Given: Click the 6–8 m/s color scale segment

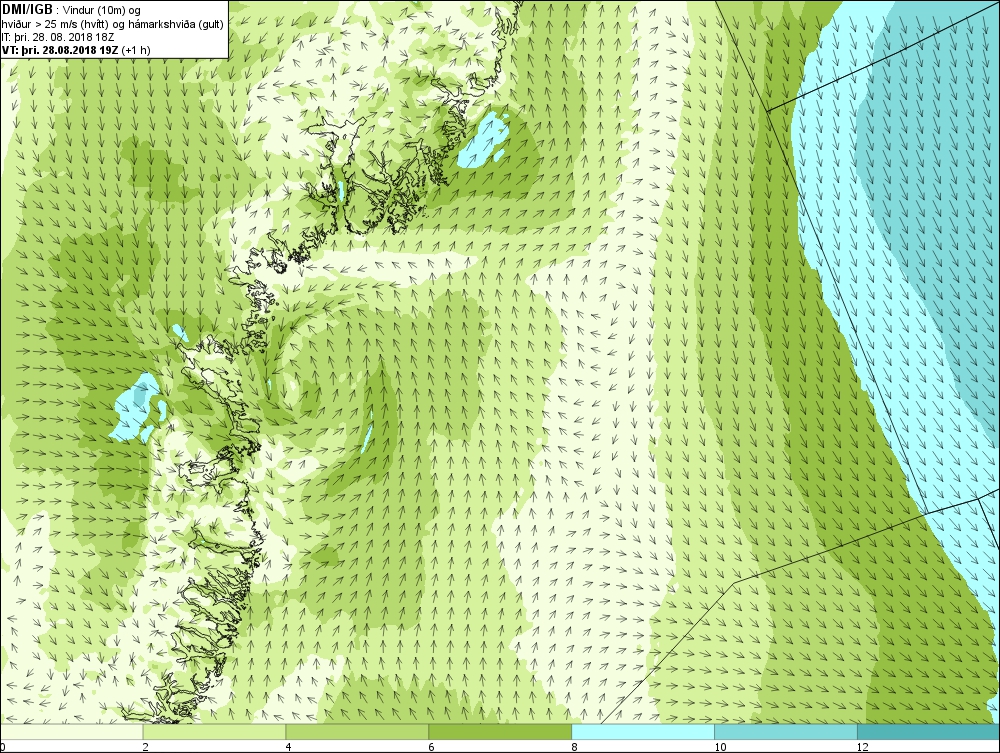Looking at the screenshot, I should tap(500, 731).
